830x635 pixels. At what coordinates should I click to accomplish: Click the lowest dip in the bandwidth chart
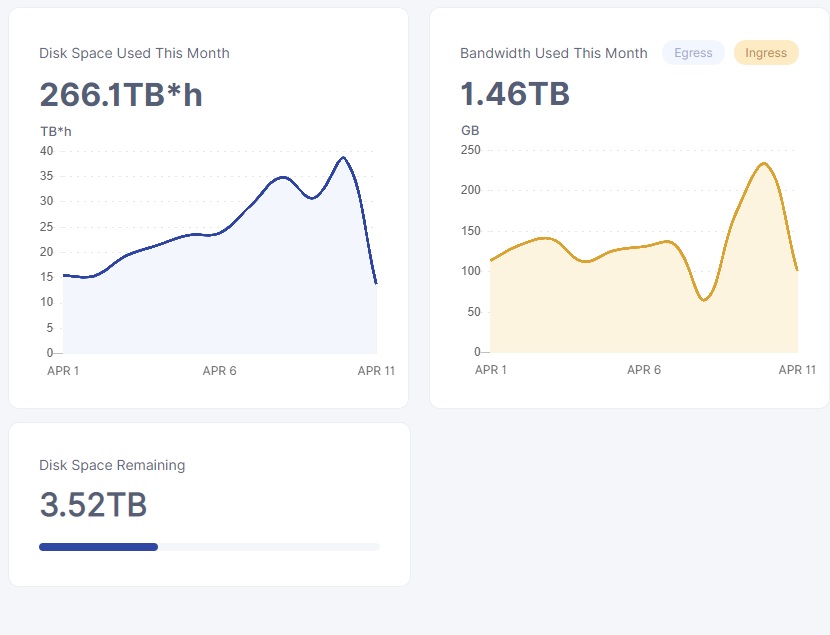coord(704,299)
